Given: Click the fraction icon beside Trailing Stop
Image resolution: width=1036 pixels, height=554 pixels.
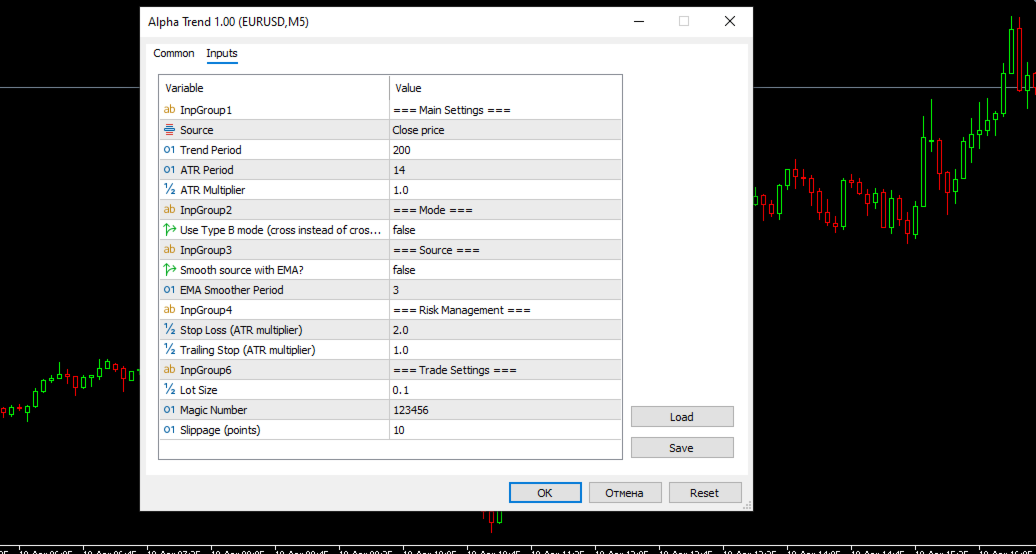Looking at the screenshot, I should point(169,350).
